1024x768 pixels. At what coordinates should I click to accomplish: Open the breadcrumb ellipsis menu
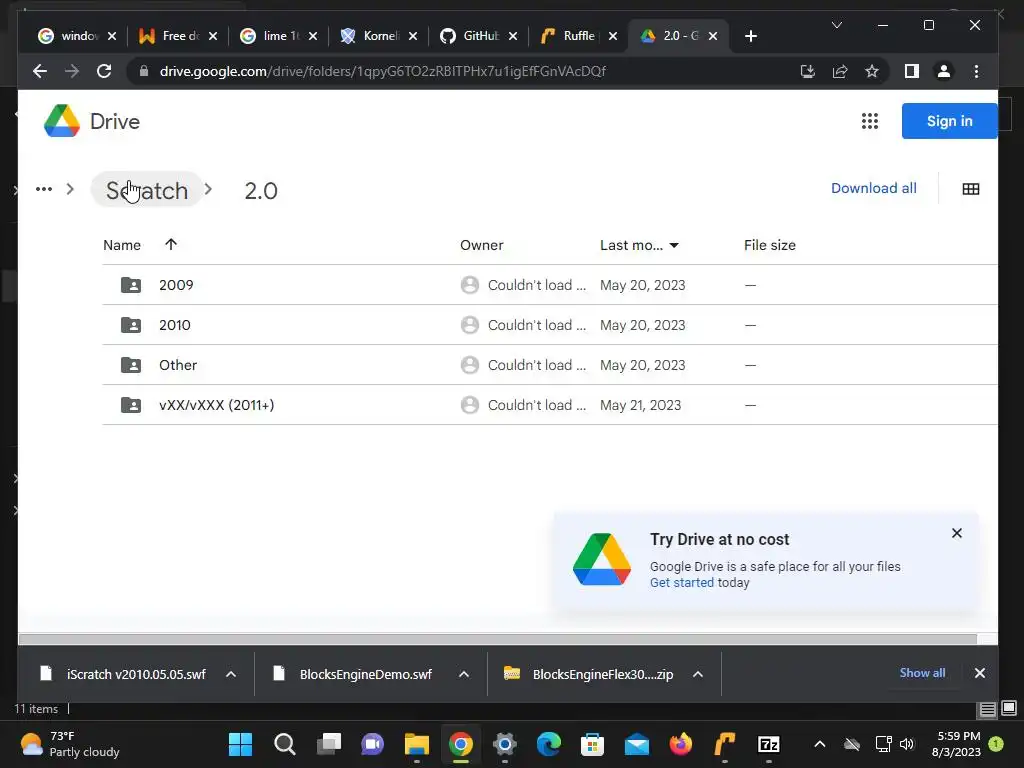(44, 189)
